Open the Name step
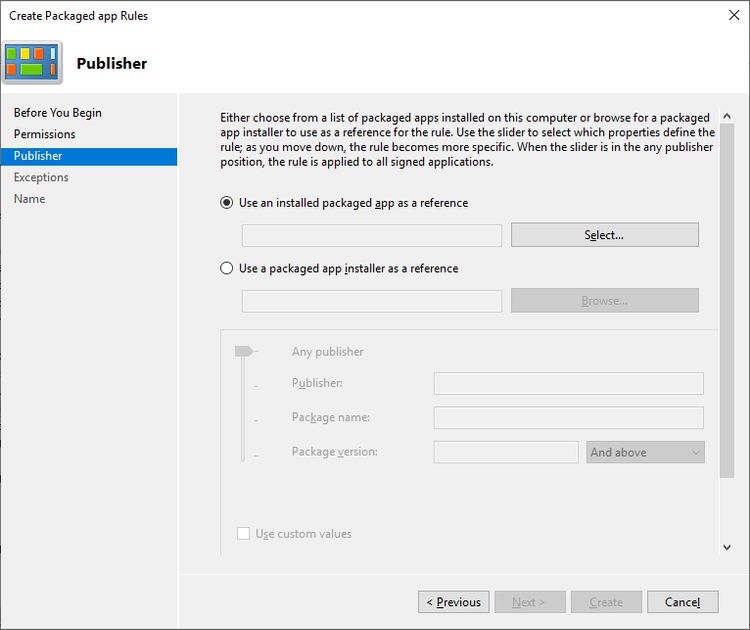The width and height of the screenshot is (750, 630). [30, 199]
